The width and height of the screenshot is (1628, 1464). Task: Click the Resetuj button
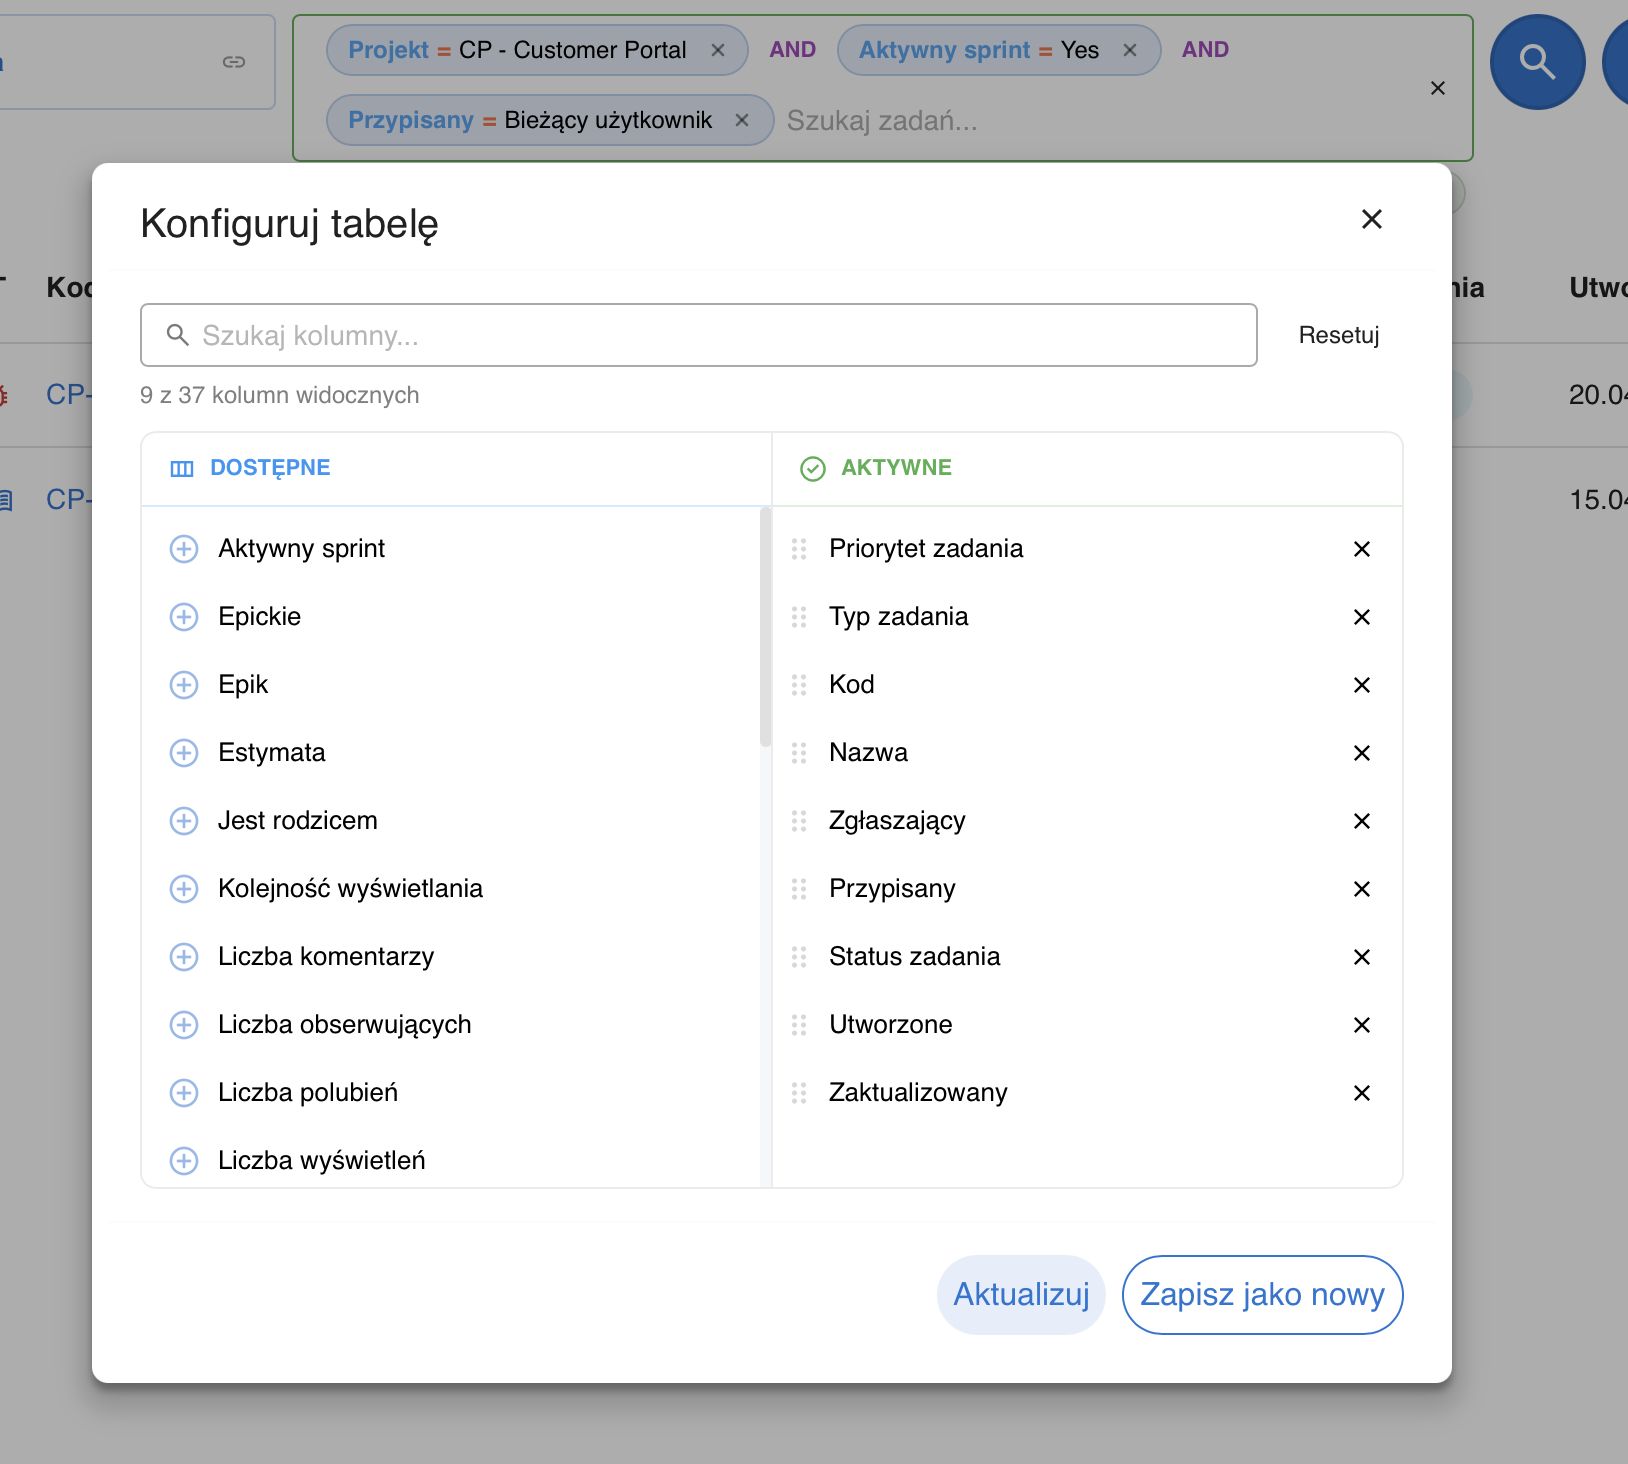pyautogui.click(x=1339, y=335)
